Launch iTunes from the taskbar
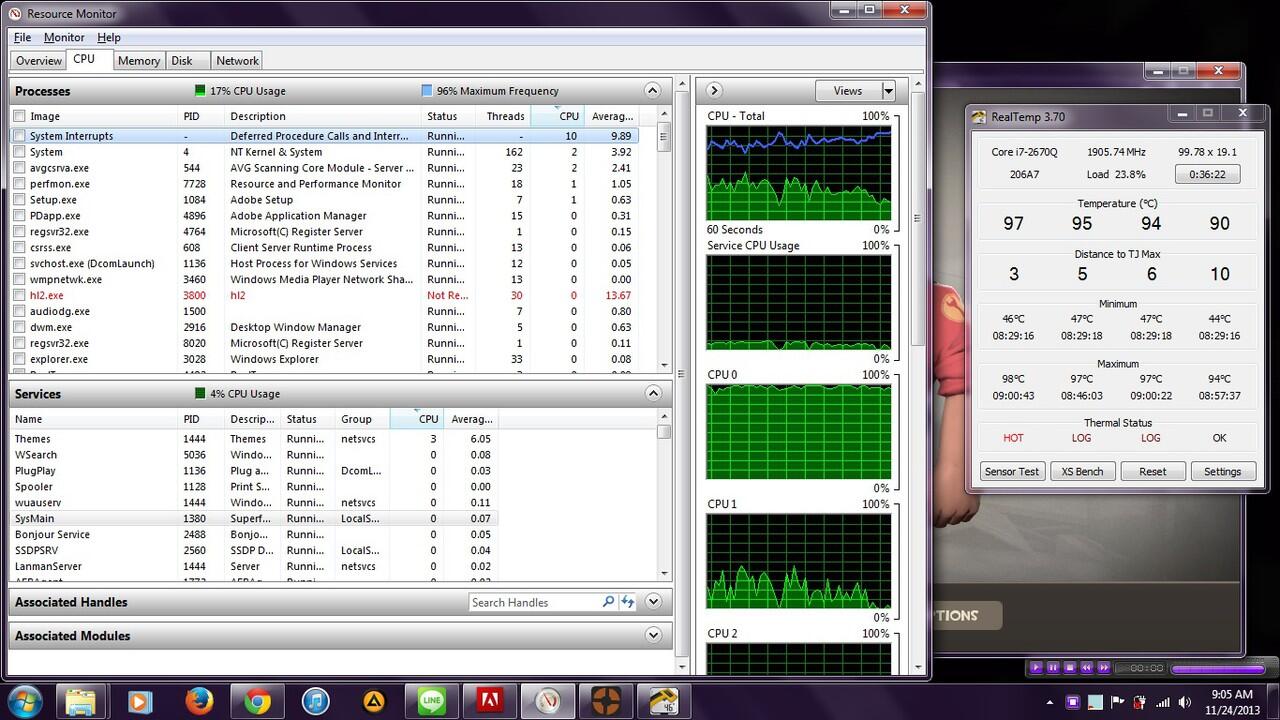 [315, 702]
